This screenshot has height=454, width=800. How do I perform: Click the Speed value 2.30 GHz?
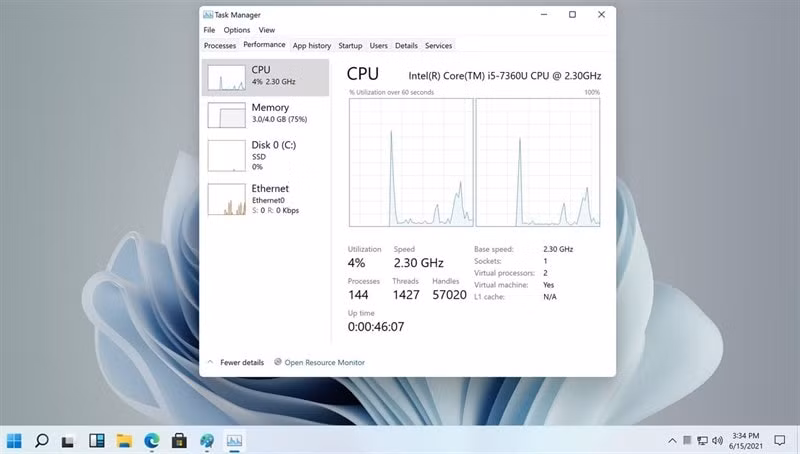pos(418,263)
